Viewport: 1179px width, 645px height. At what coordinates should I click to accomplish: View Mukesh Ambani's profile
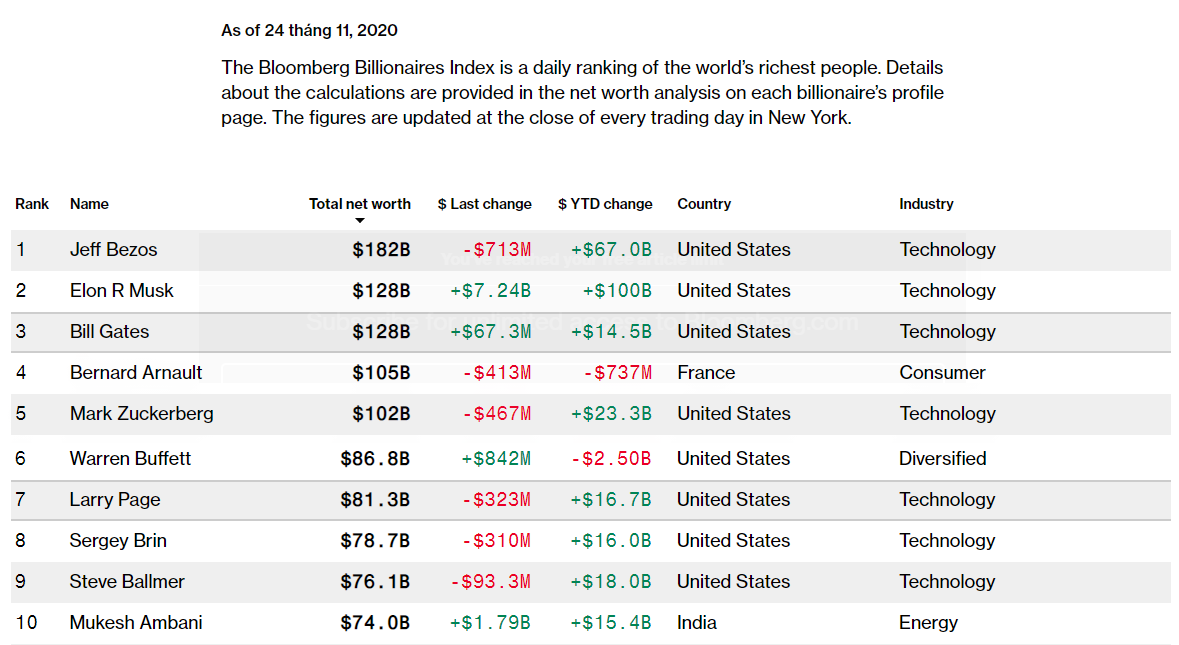click(x=136, y=623)
